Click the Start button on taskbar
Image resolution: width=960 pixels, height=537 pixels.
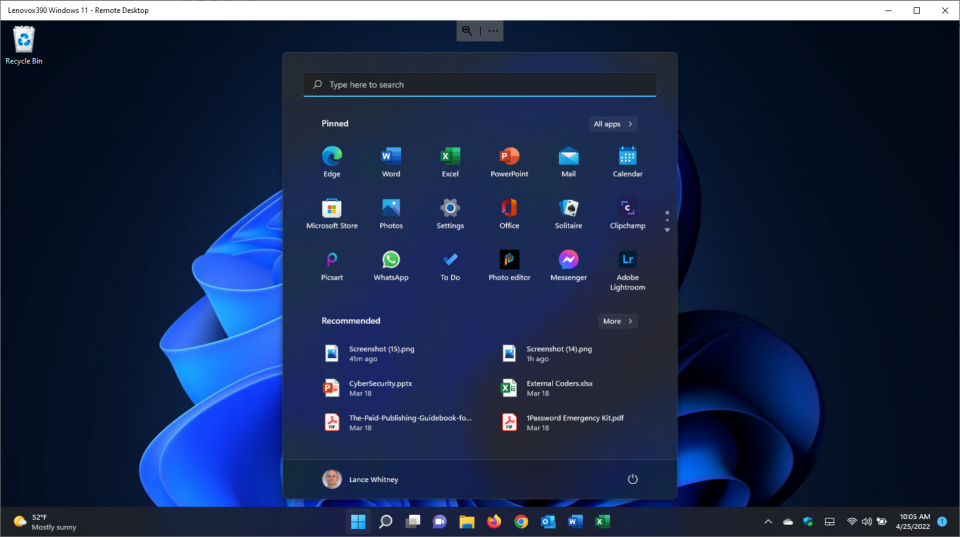[358, 522]
